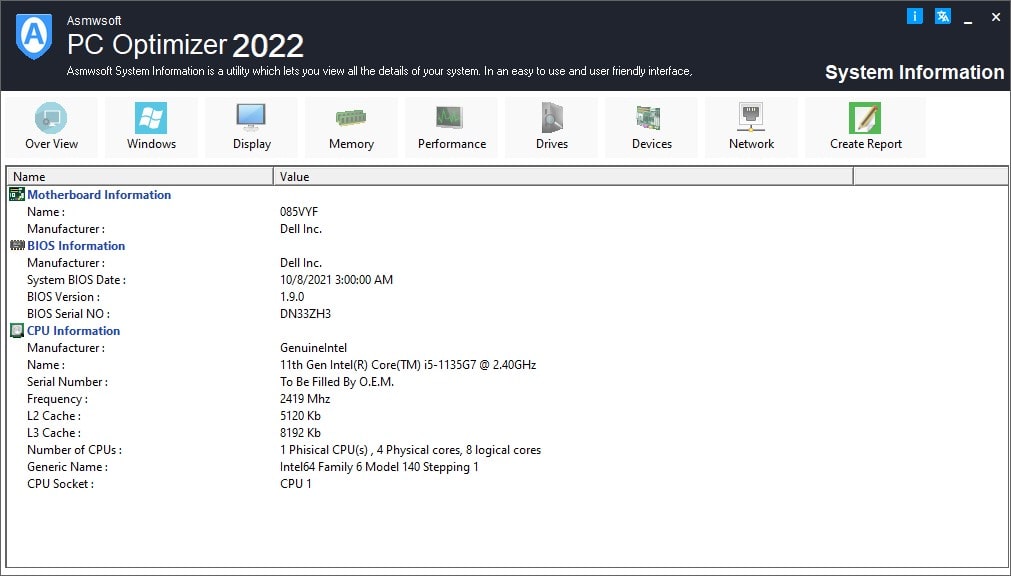Click the CPU 1 socket value
Image resolution: width=1011 pixels, height=576 pixels.
point(296,484)
